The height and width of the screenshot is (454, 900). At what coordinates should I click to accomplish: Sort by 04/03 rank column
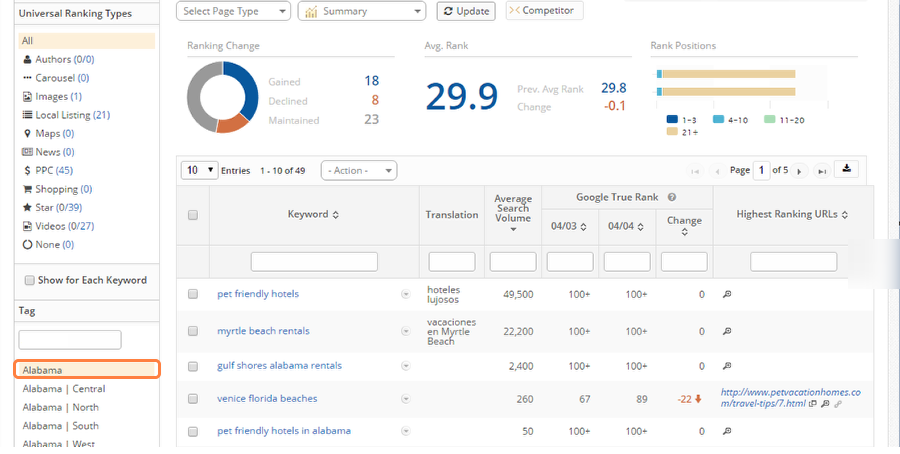pyautogui.click(x=583, y=227)
